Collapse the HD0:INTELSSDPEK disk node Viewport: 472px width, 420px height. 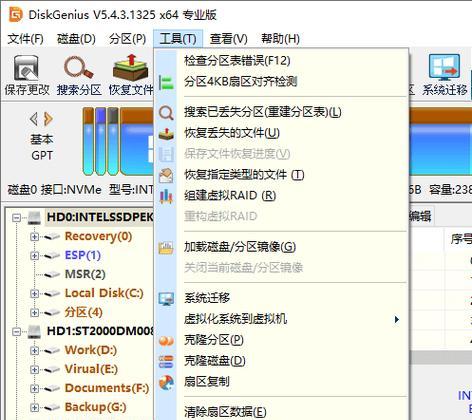point(16,218)
